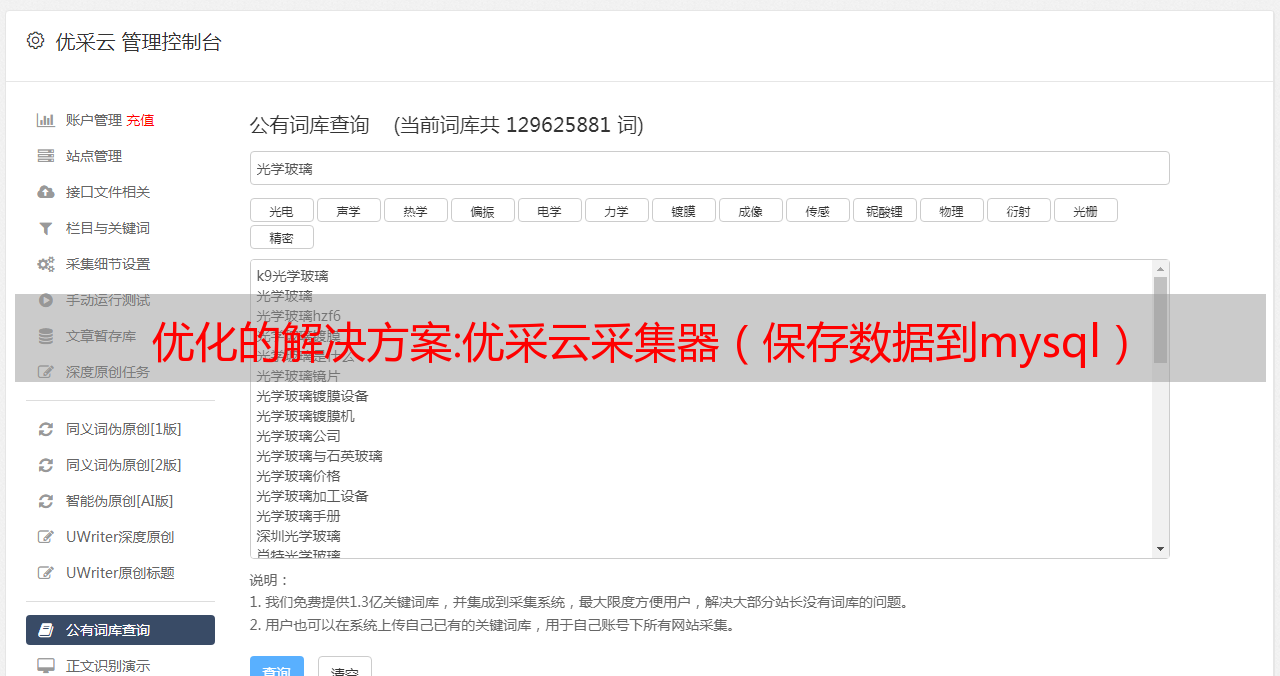Select the 偏振 keyword tag

pos(482,210)
